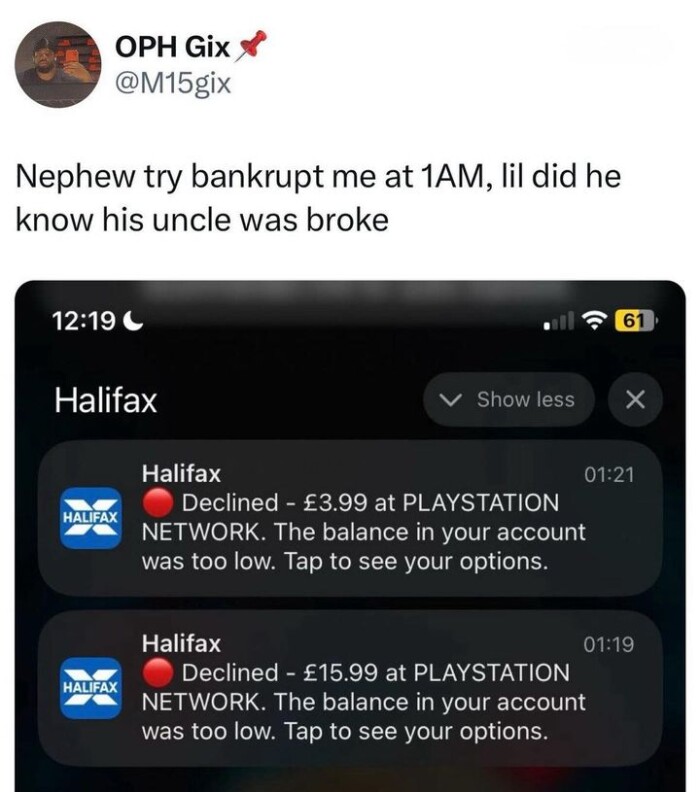Tap the Wi-Fi icon in status bar
Viewport: 700px width, 792px height.
(x=594, y=320)
